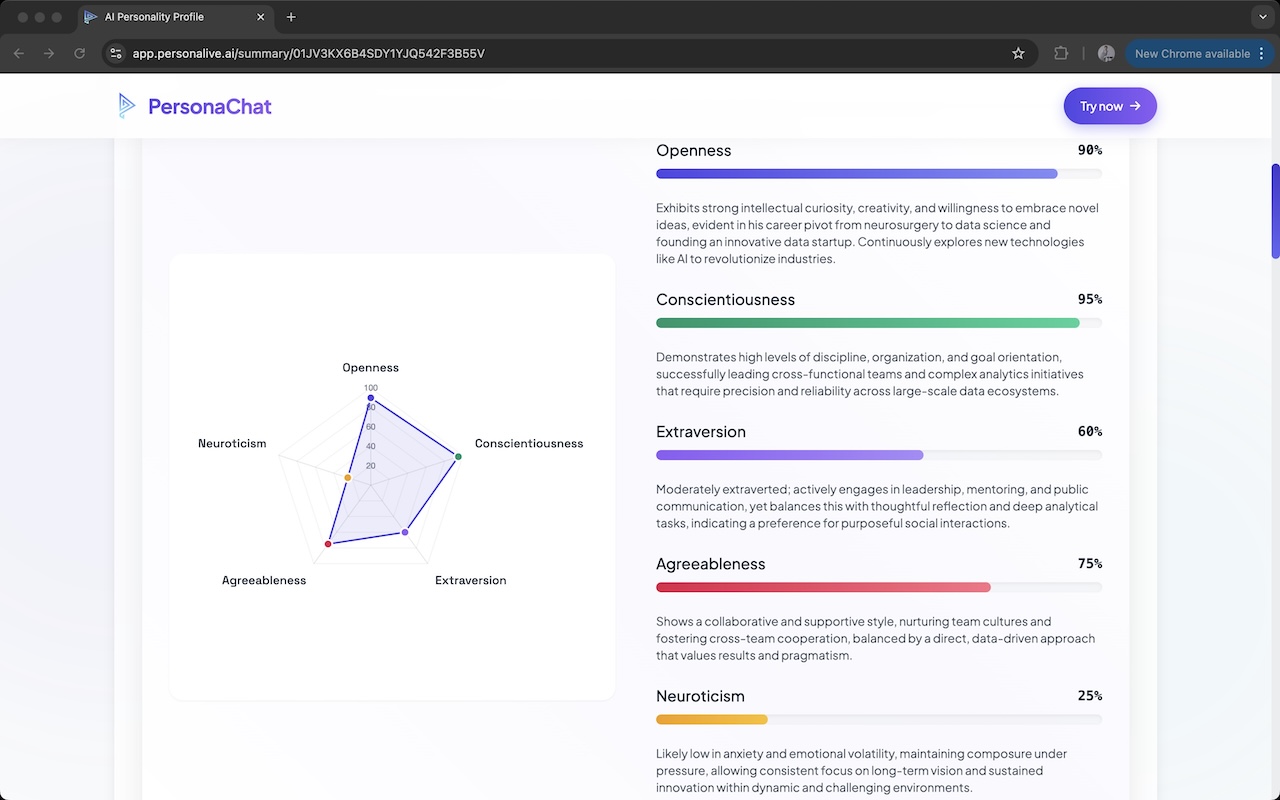Click the Agreeableness heading text
Screen dimensions: 1280x800
pos(711,563)
